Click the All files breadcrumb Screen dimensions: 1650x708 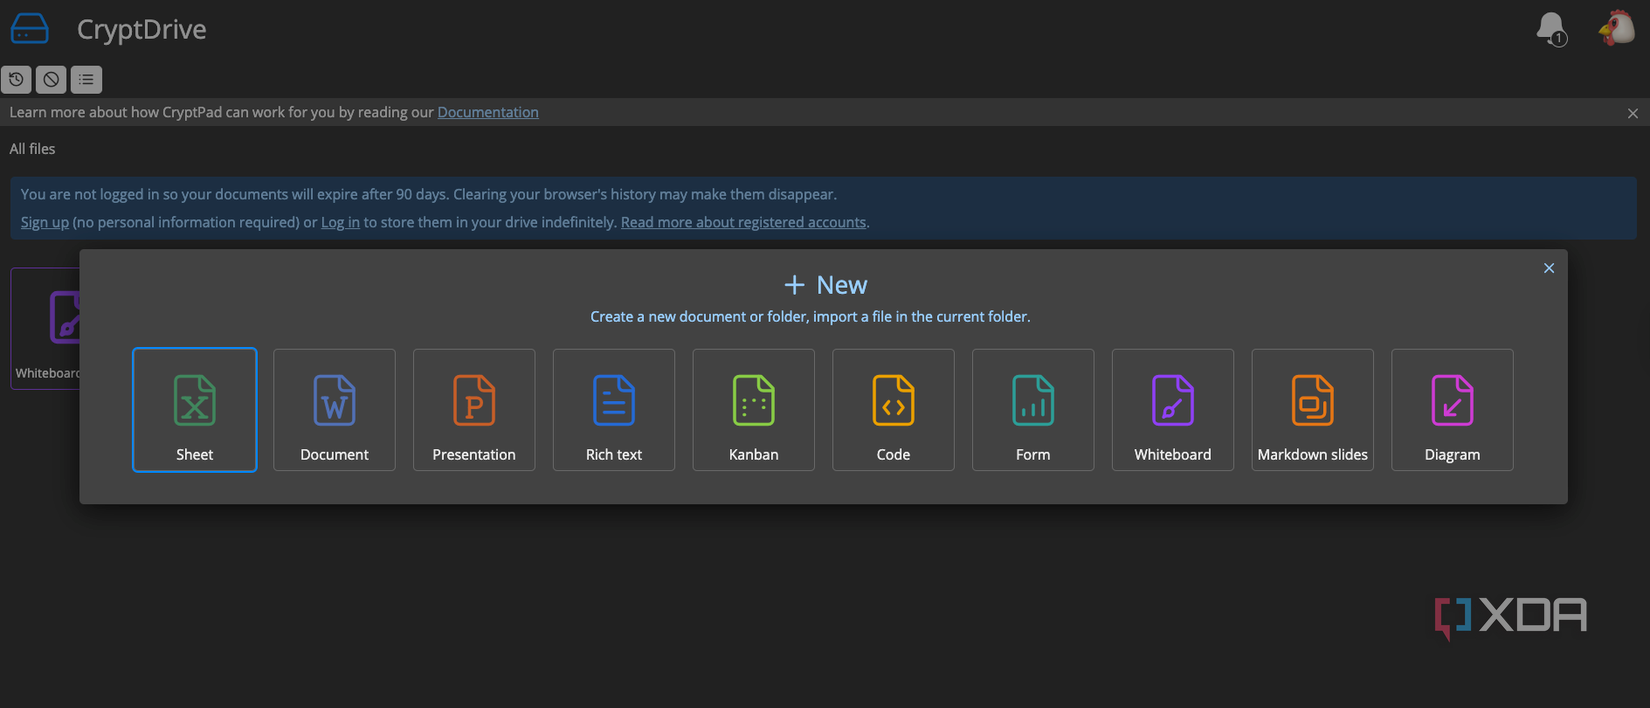(x=32, y=149)
